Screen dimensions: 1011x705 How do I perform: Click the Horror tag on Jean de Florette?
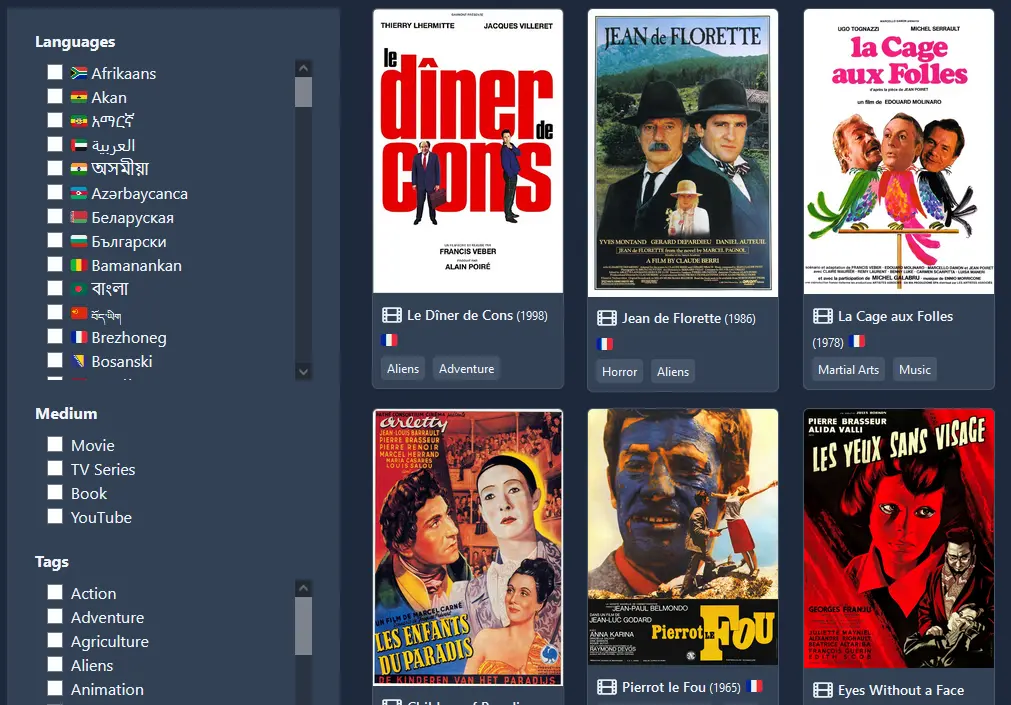click(x=620, y=372)
